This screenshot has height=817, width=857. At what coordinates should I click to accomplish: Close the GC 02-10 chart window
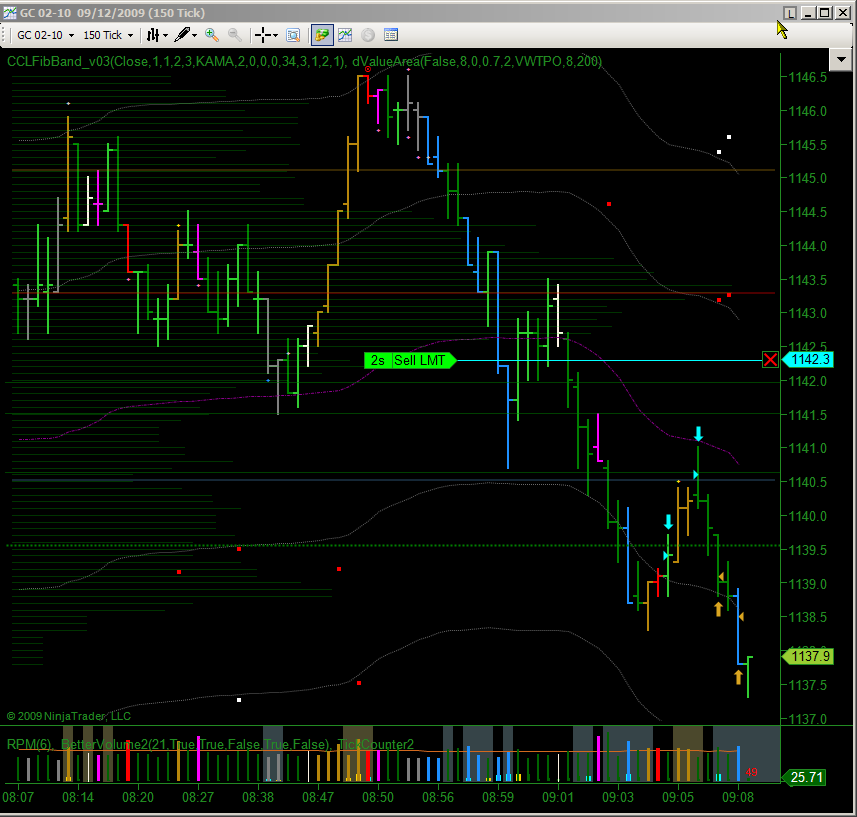pyautogui.click(x=843, y=13)
